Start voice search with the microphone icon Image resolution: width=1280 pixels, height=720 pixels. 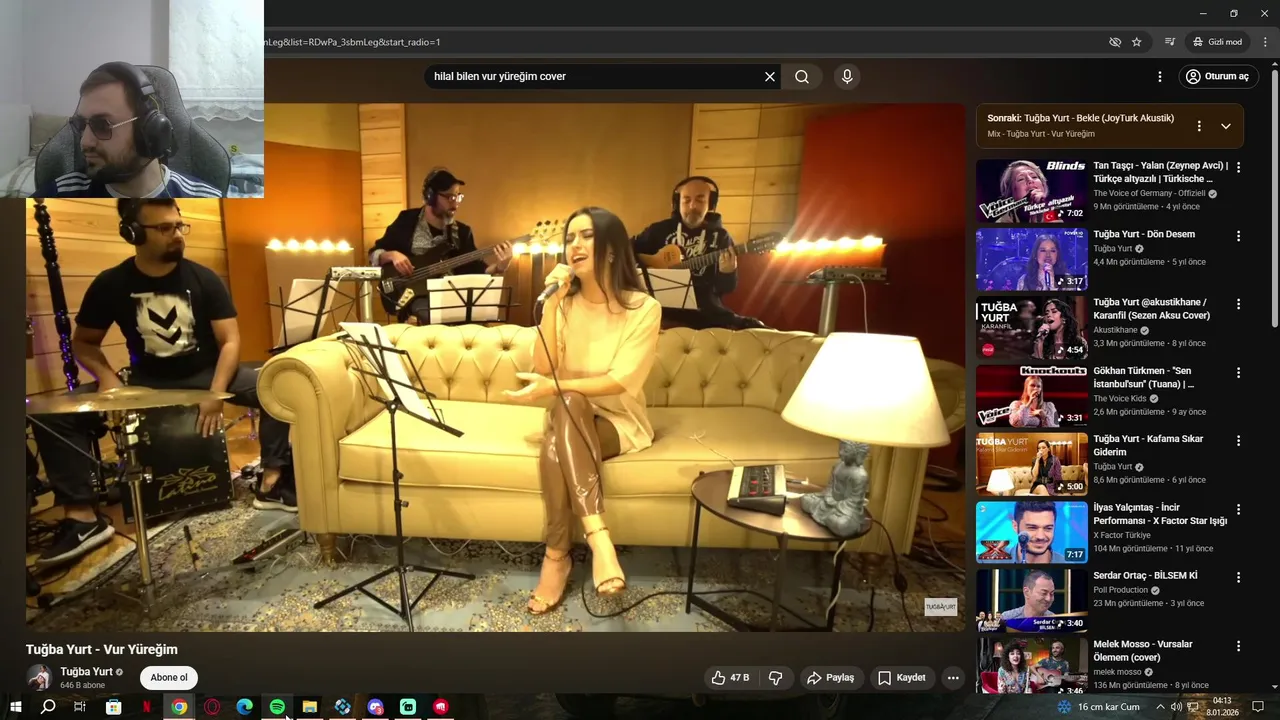pos(847,77)
